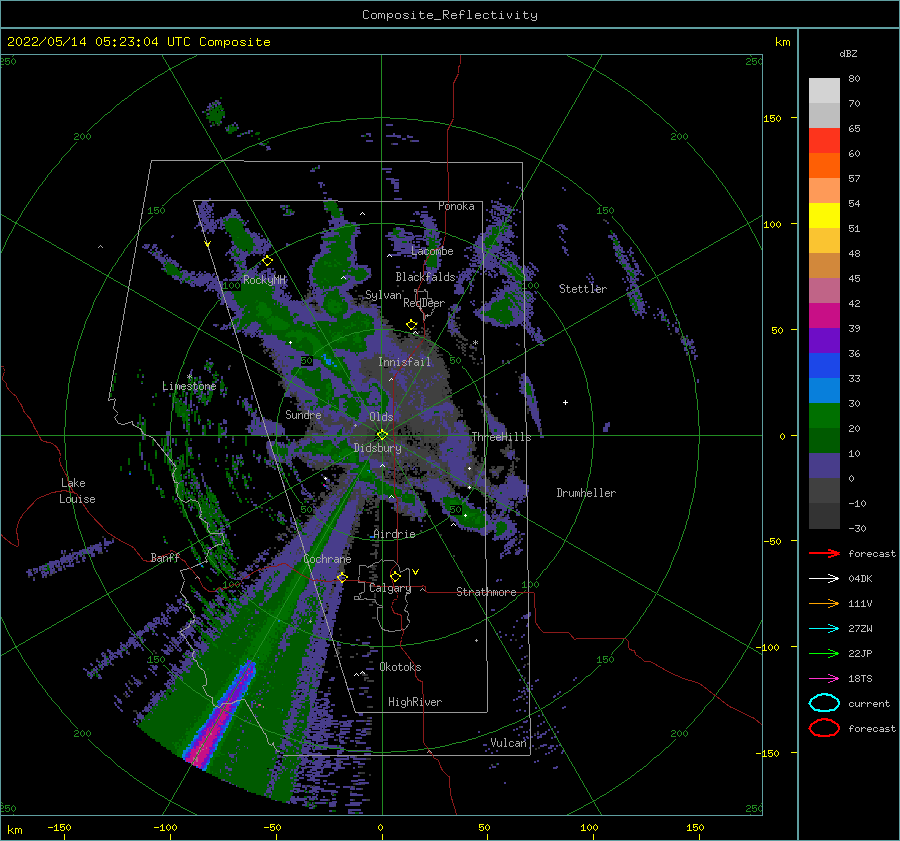Click the Lacombe label
Image resolution: width=900 pixels, height=841 pixels.
(432, 251)
